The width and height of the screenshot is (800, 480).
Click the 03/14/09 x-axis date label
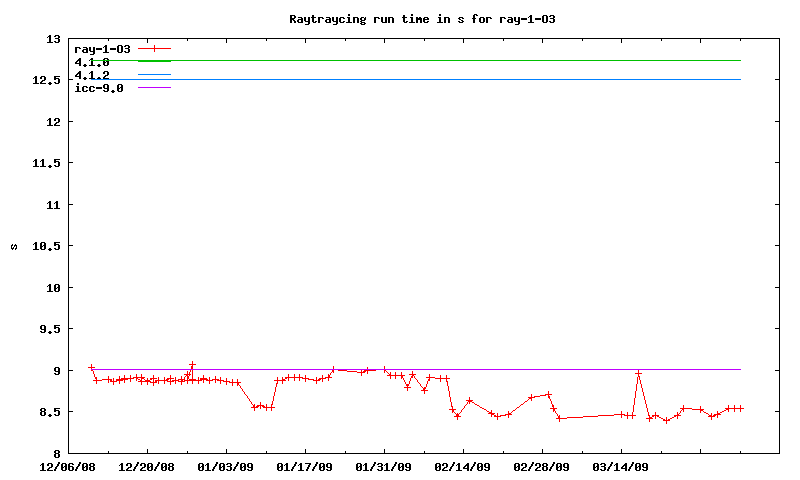pyautogui.click(x=621, y=466)
